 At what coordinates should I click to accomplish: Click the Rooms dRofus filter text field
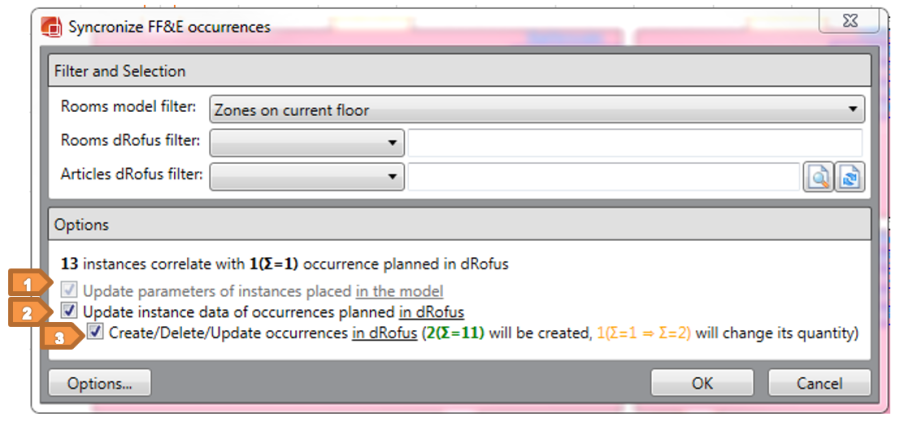[634, 143]
